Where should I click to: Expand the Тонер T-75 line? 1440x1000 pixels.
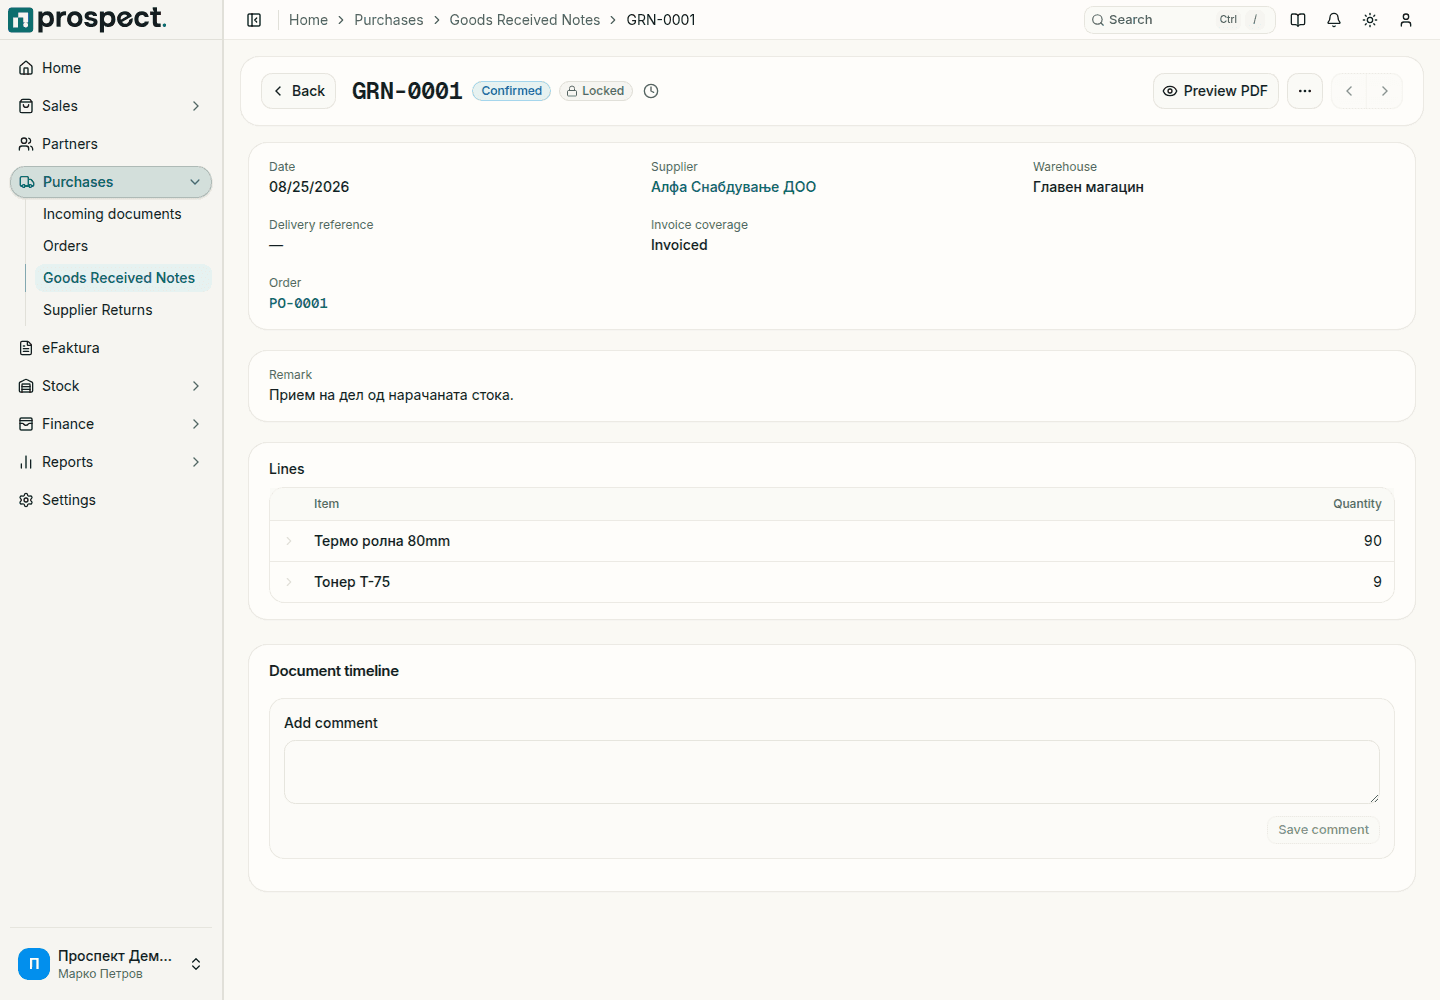[x=289, y=582]
